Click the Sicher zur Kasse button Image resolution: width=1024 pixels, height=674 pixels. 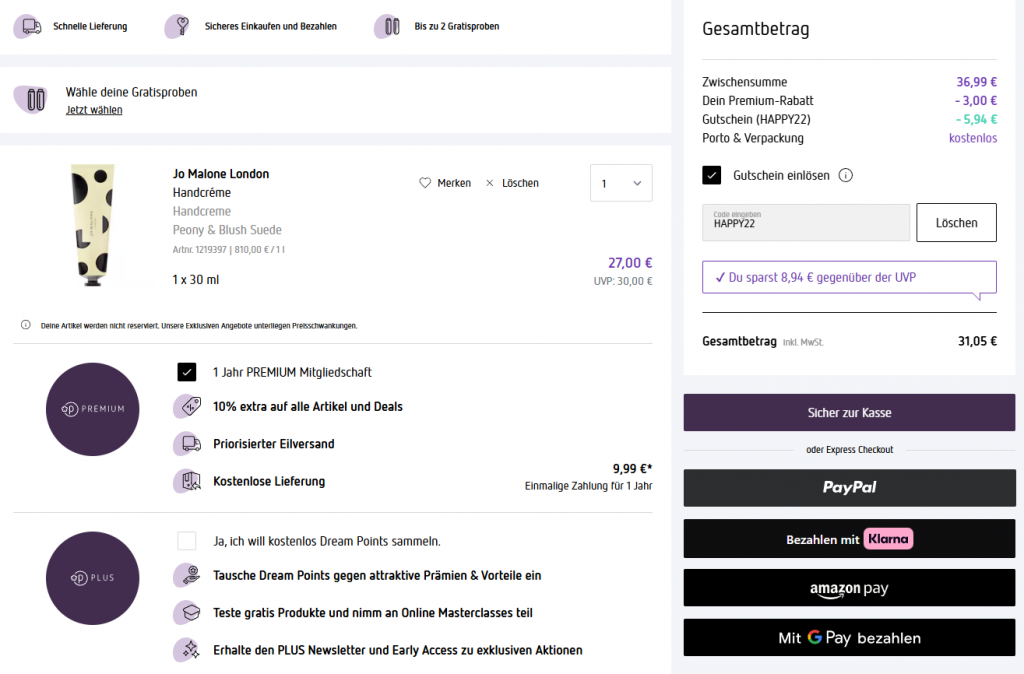click(x=849, y=412)
